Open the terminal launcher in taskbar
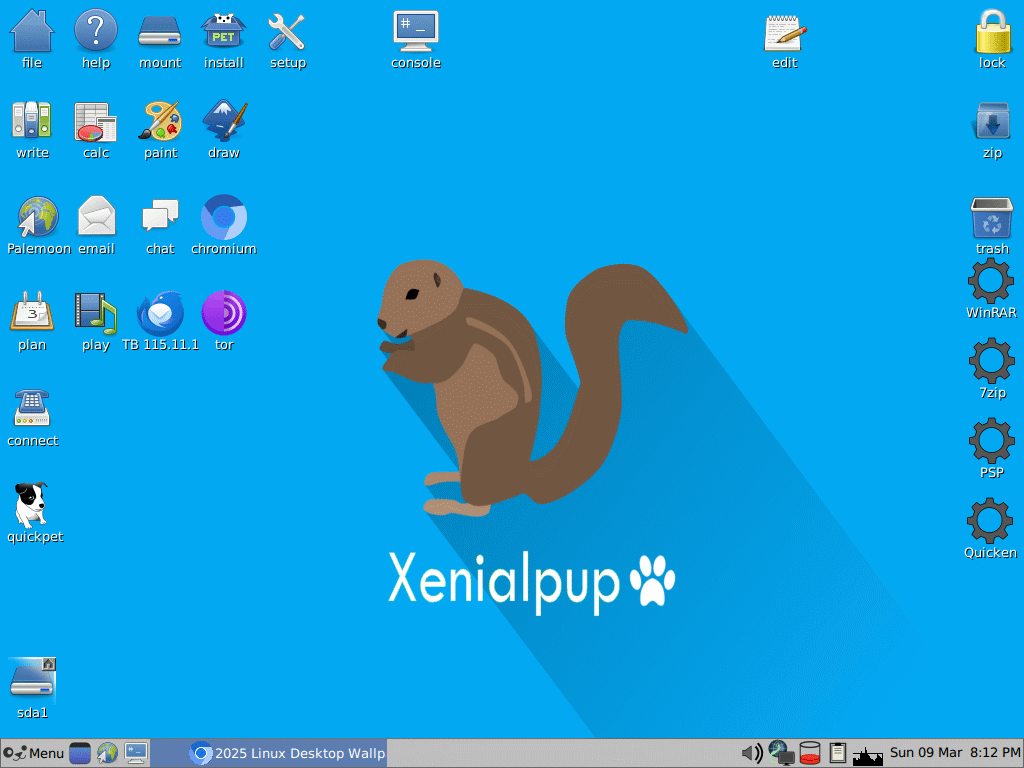 tap(136, 754)
